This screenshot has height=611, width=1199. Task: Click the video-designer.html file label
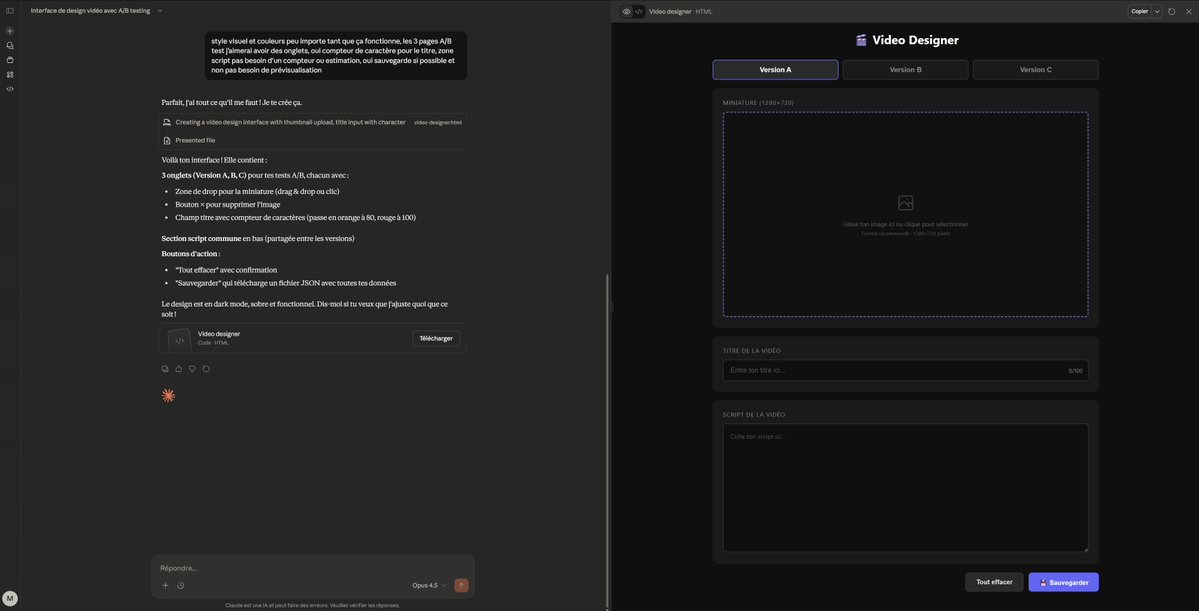click(x=437, y=122)
